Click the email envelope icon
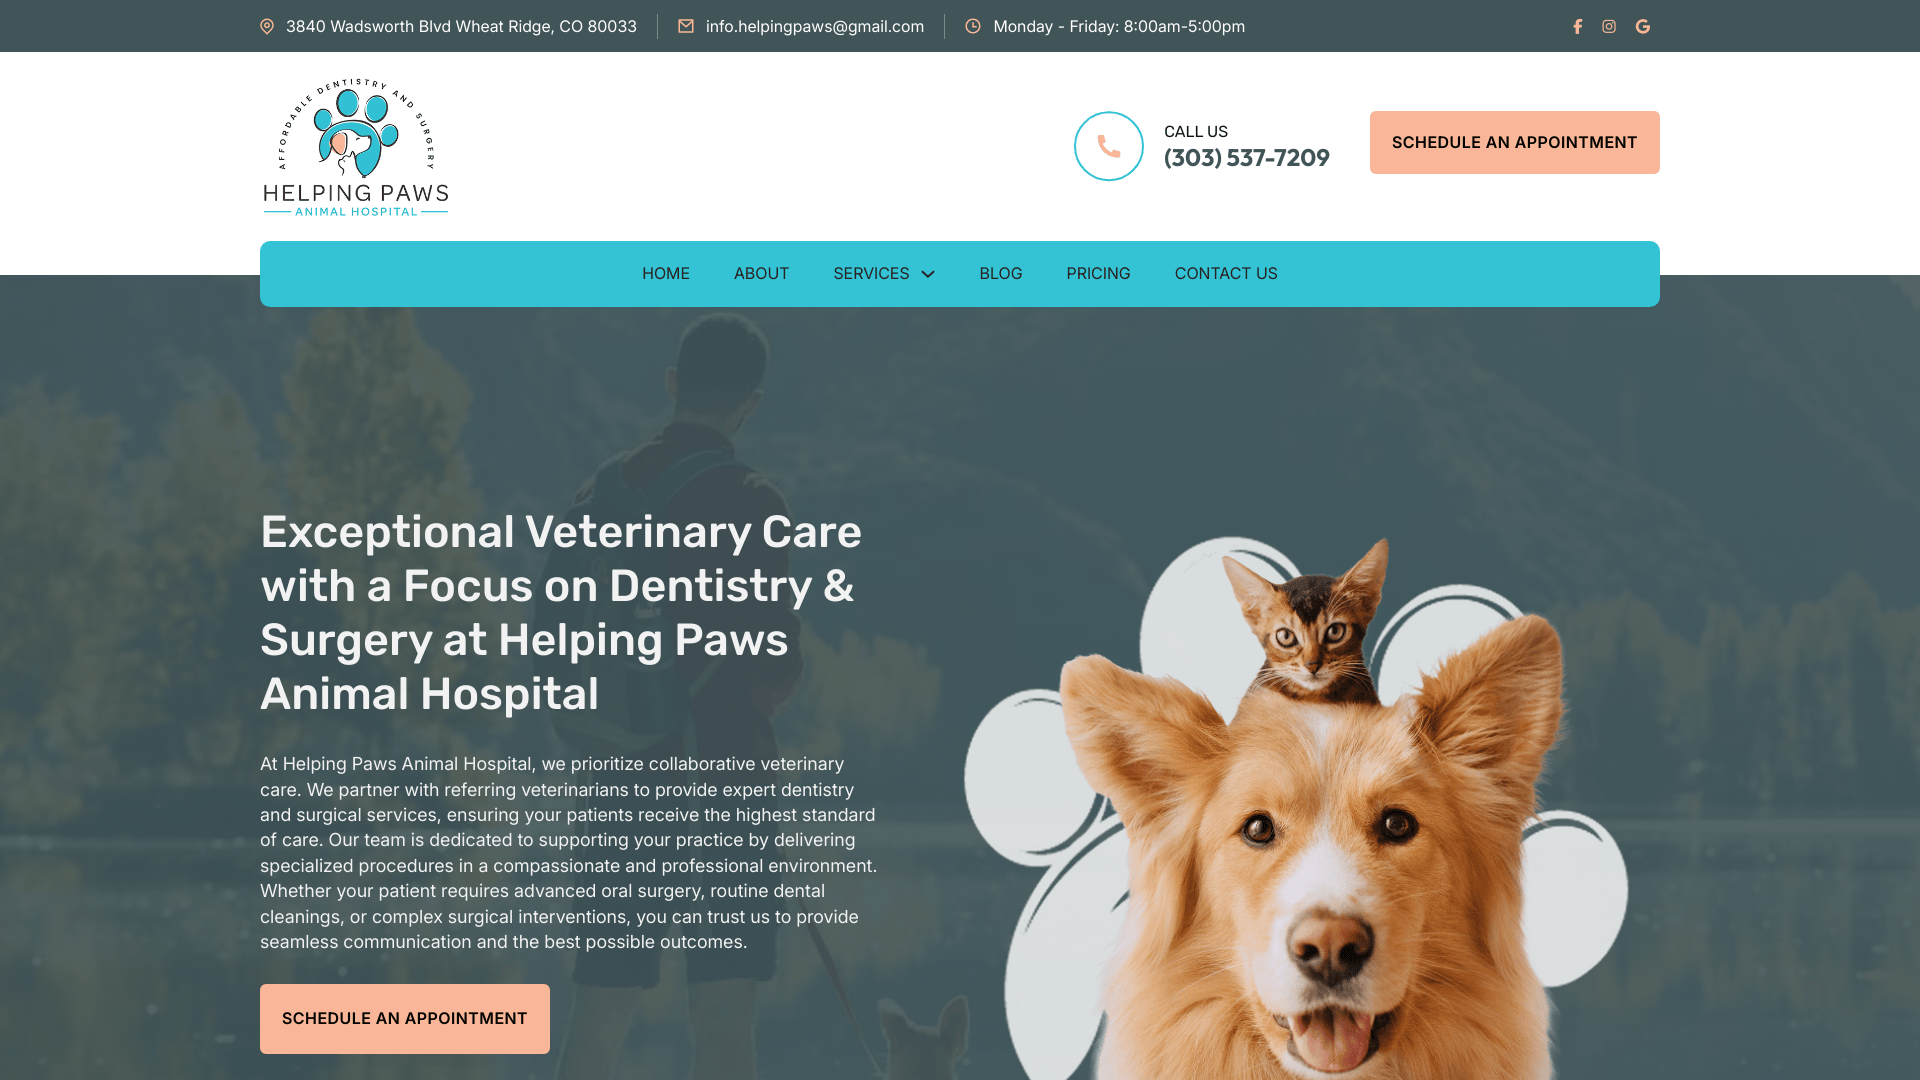Viewport: 1920px width, 1080px height. click(686, 27)
